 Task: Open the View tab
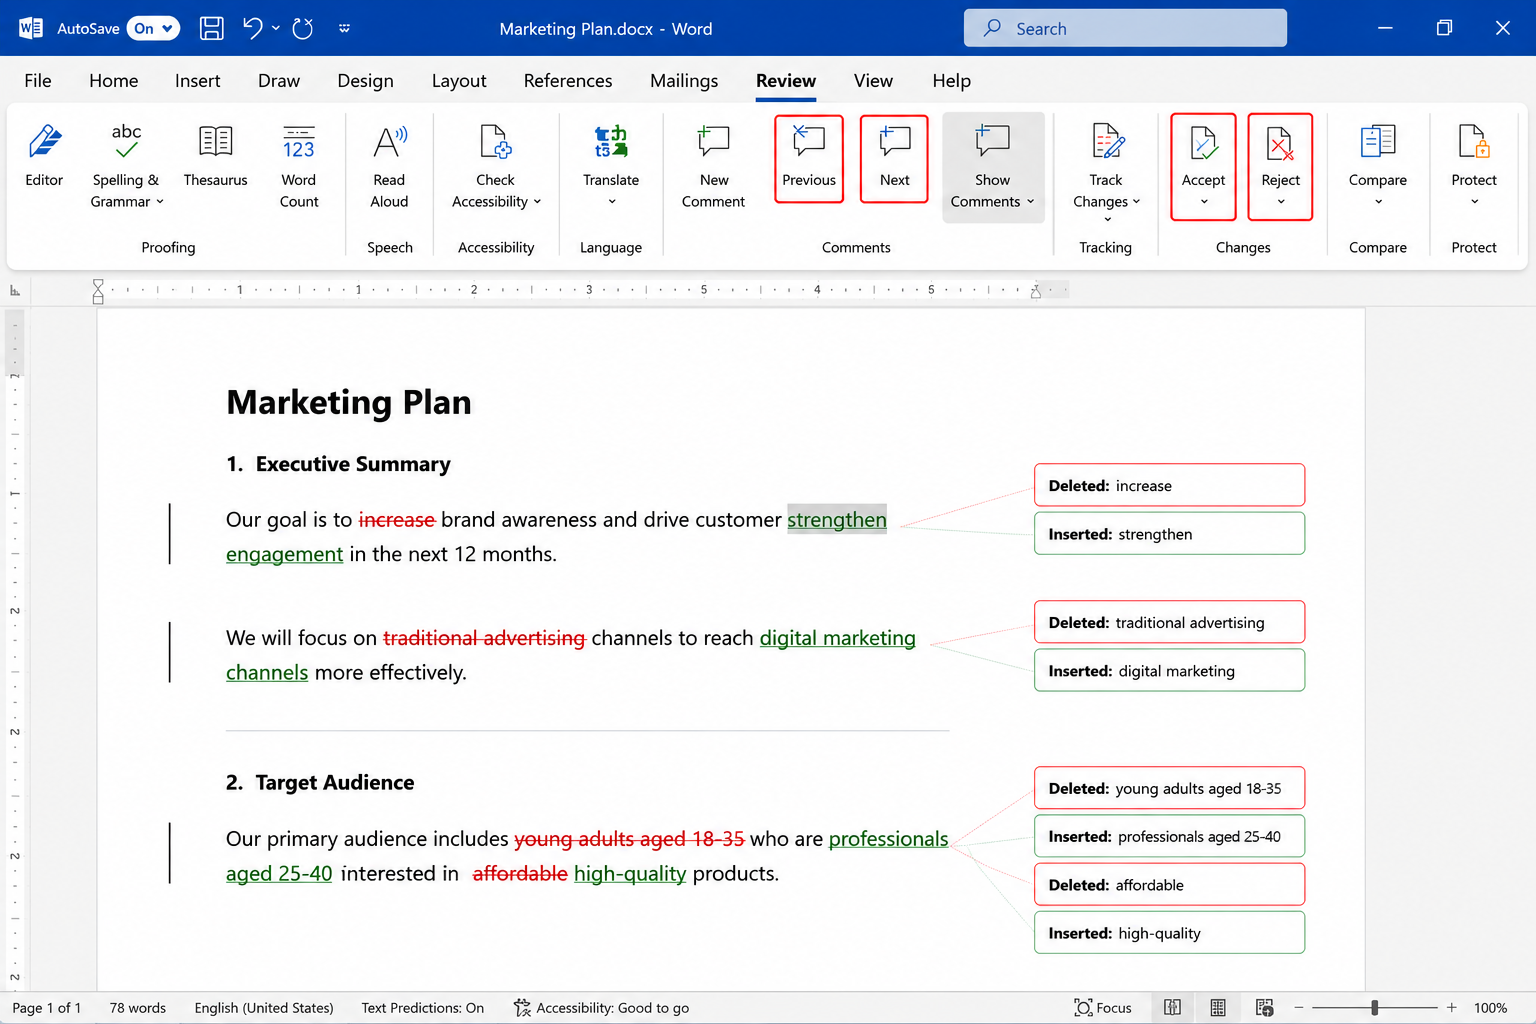[x=873, y=81]
